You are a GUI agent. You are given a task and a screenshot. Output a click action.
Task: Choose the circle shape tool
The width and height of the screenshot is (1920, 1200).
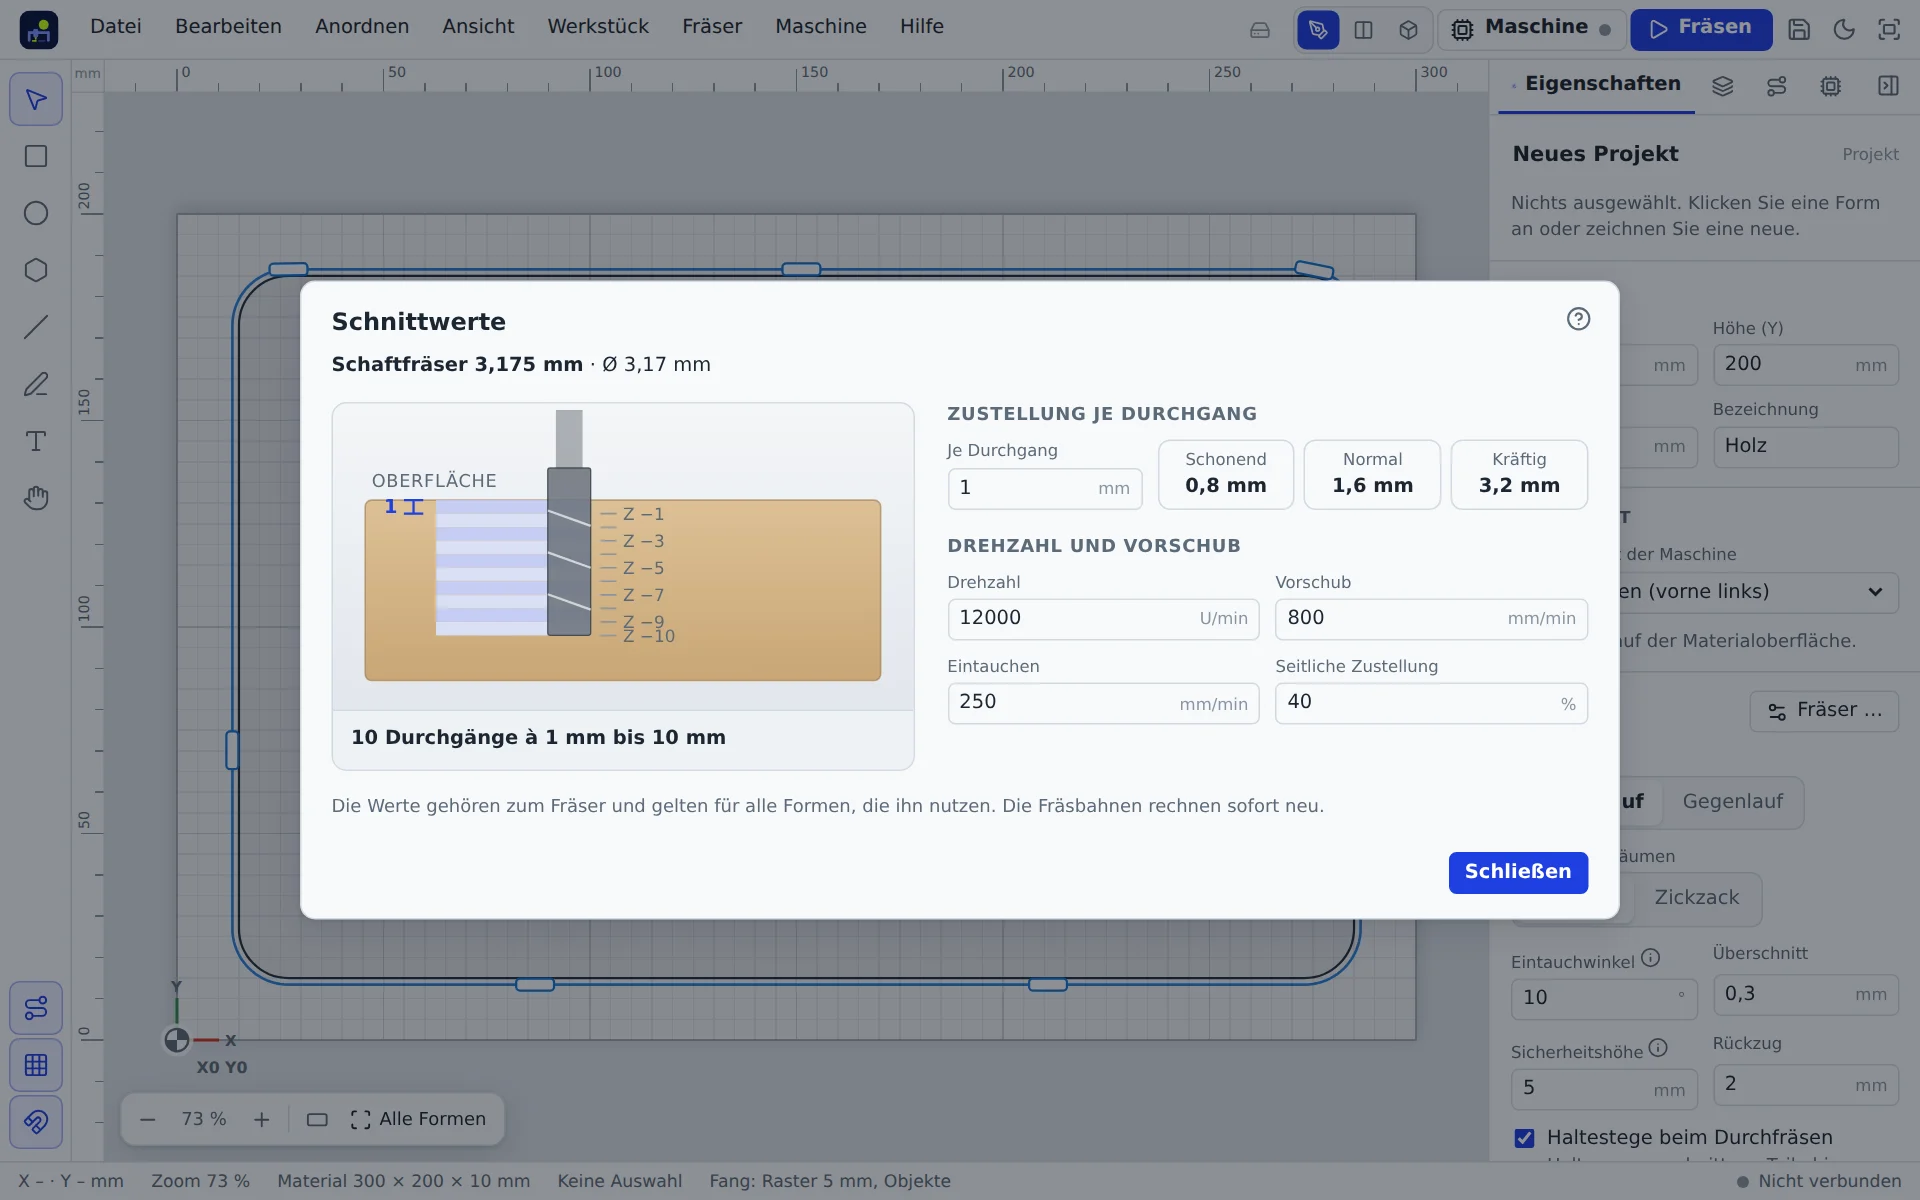36,214
